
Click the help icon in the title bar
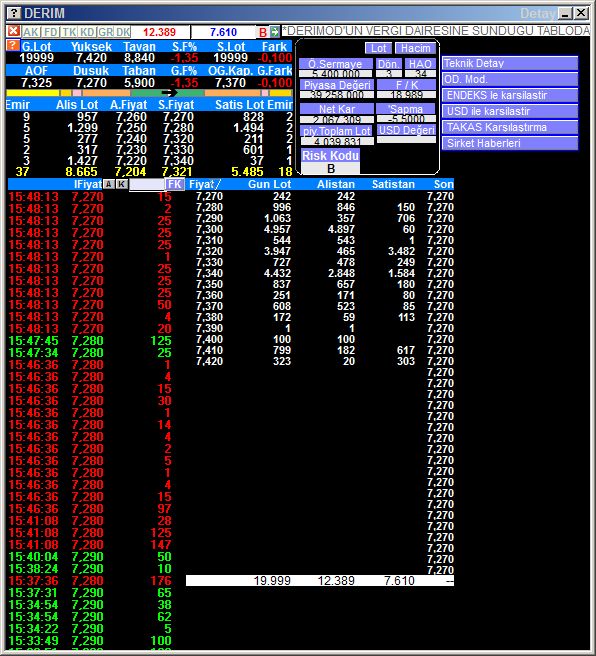tap(14, 13)
